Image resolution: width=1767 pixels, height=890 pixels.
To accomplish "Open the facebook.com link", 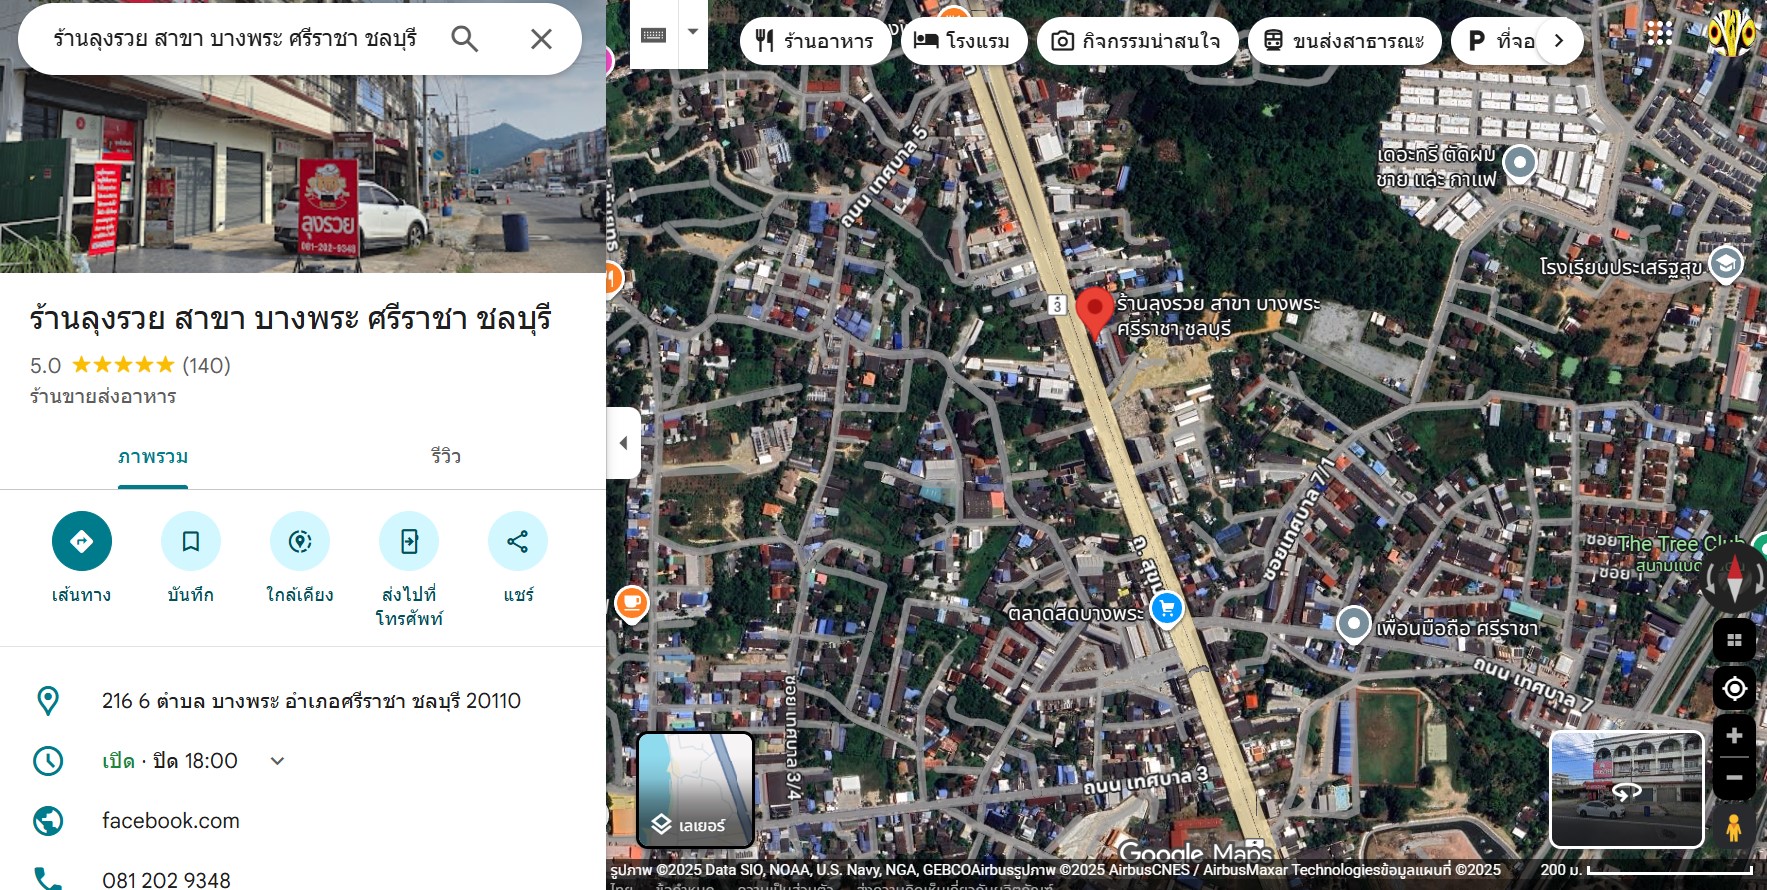I will point(171,821).
